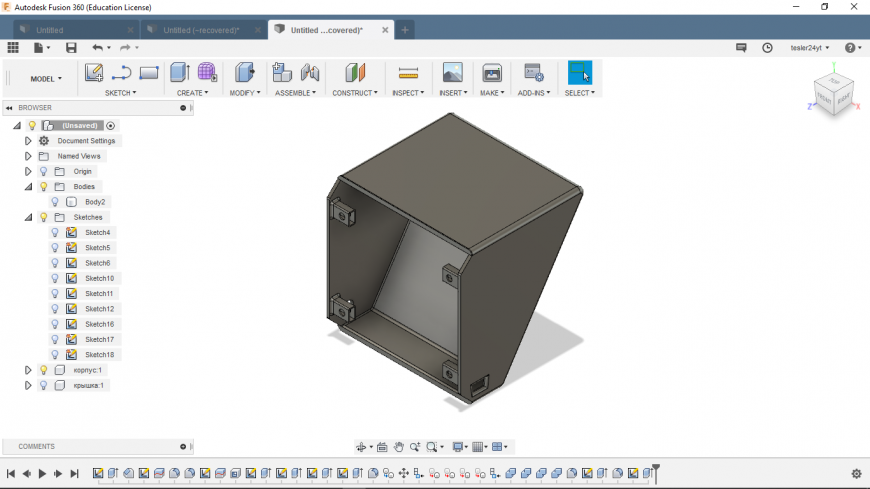
Task: Hide Body2 using its lightbulb
Action: pyautogui.click(x=55, y=202)
